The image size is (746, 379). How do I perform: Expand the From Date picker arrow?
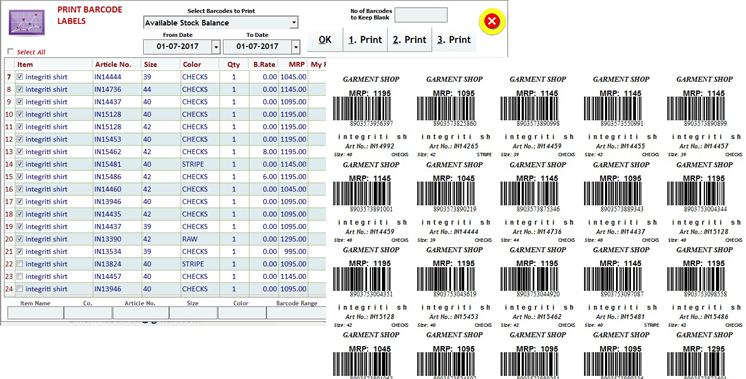click(216, 47)
